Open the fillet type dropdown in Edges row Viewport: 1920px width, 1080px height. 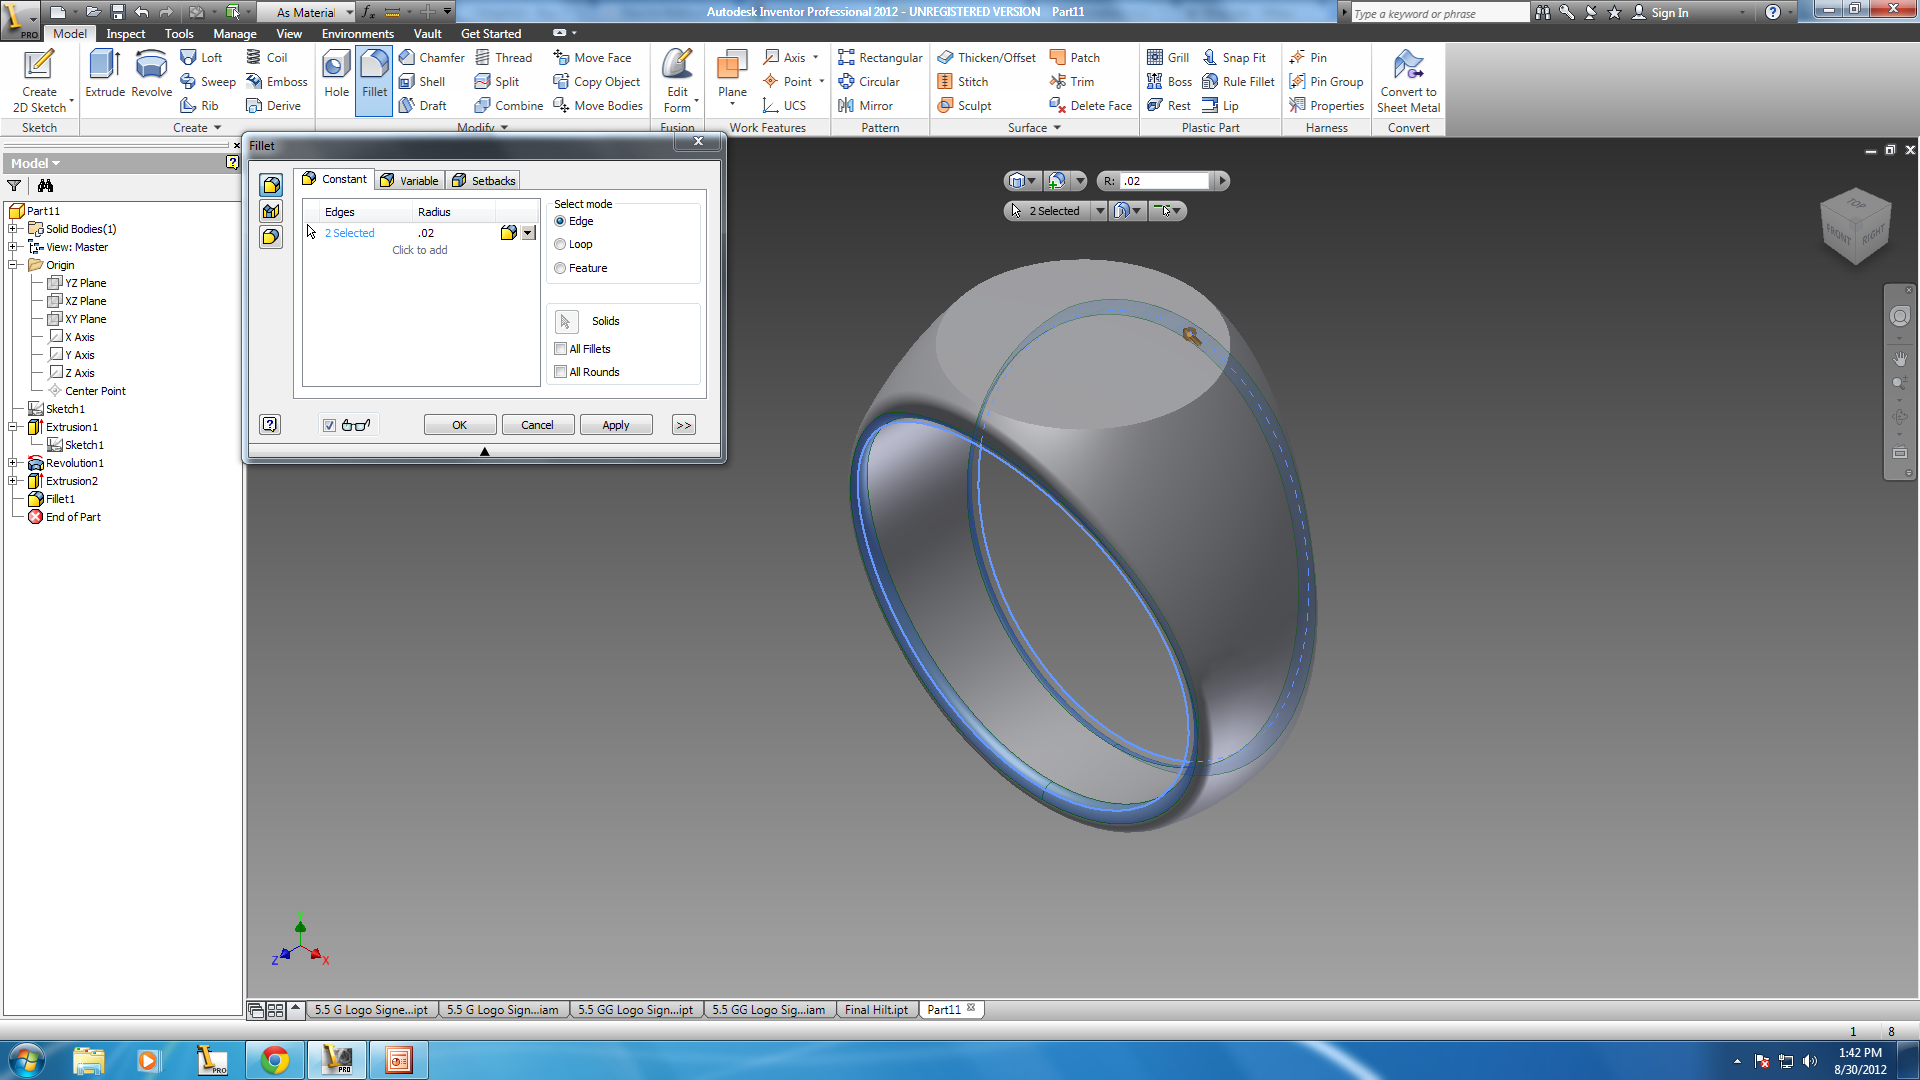(x=529, y=233)
